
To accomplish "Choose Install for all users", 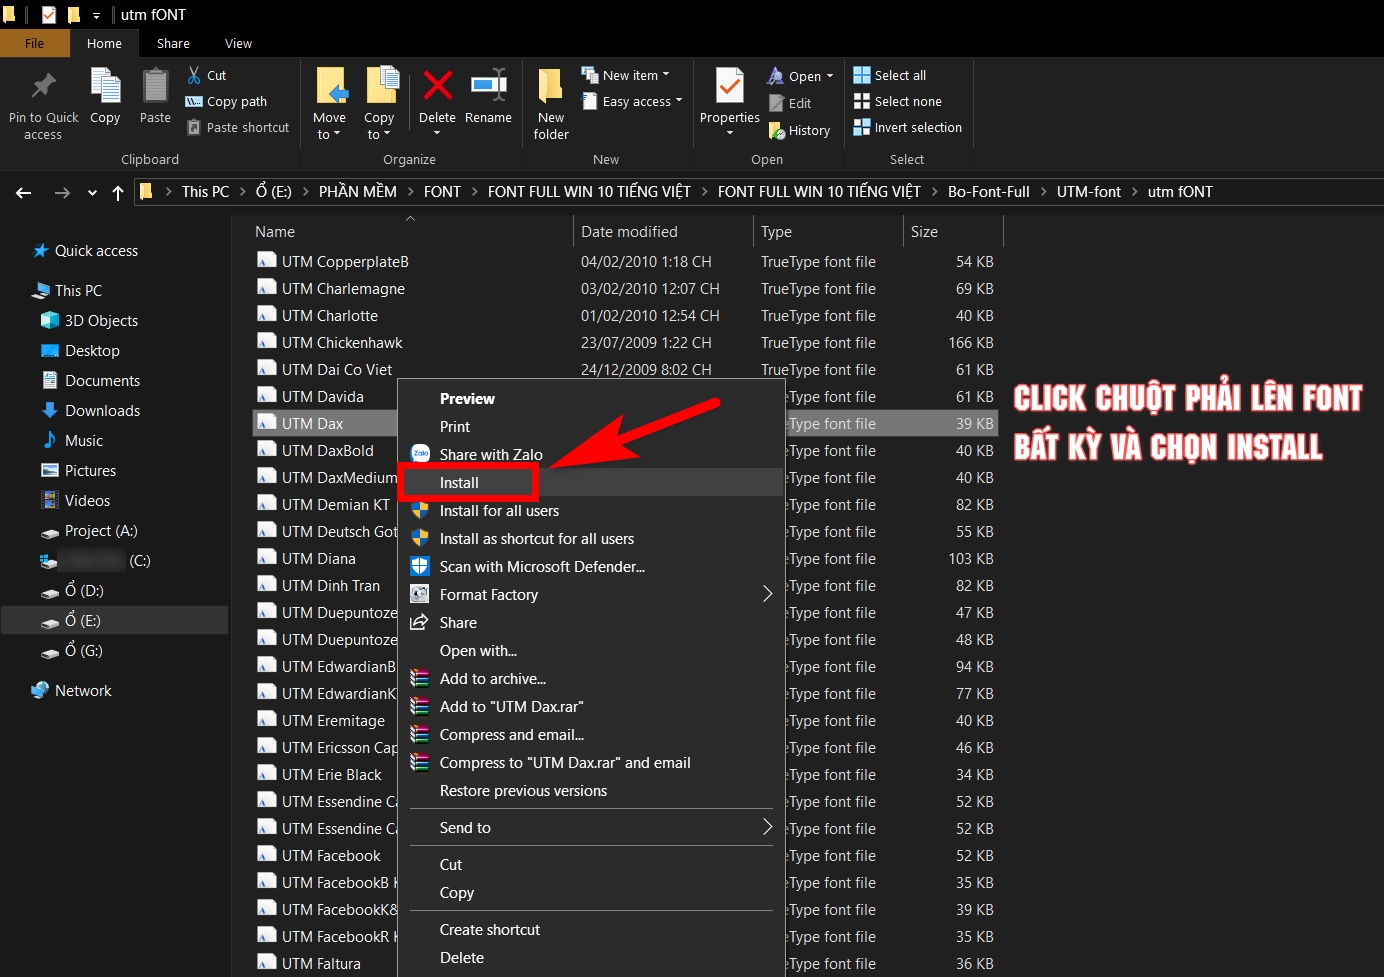I will 499,510.
